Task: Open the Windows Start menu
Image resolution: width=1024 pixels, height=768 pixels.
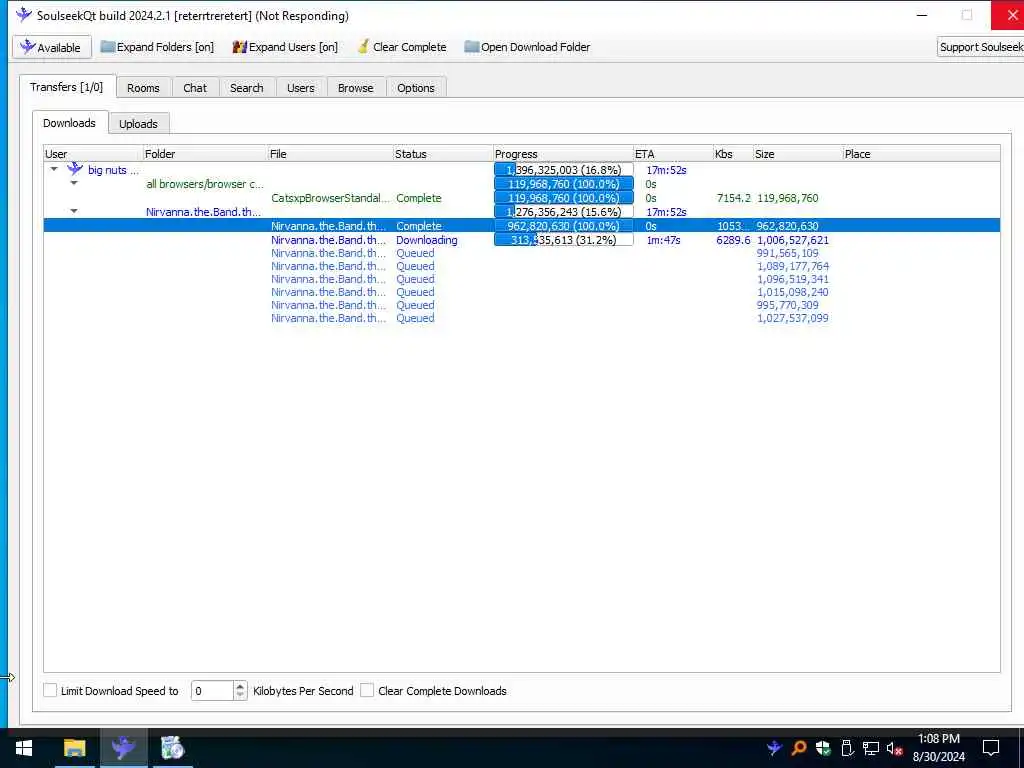Action: pos(24,748)
